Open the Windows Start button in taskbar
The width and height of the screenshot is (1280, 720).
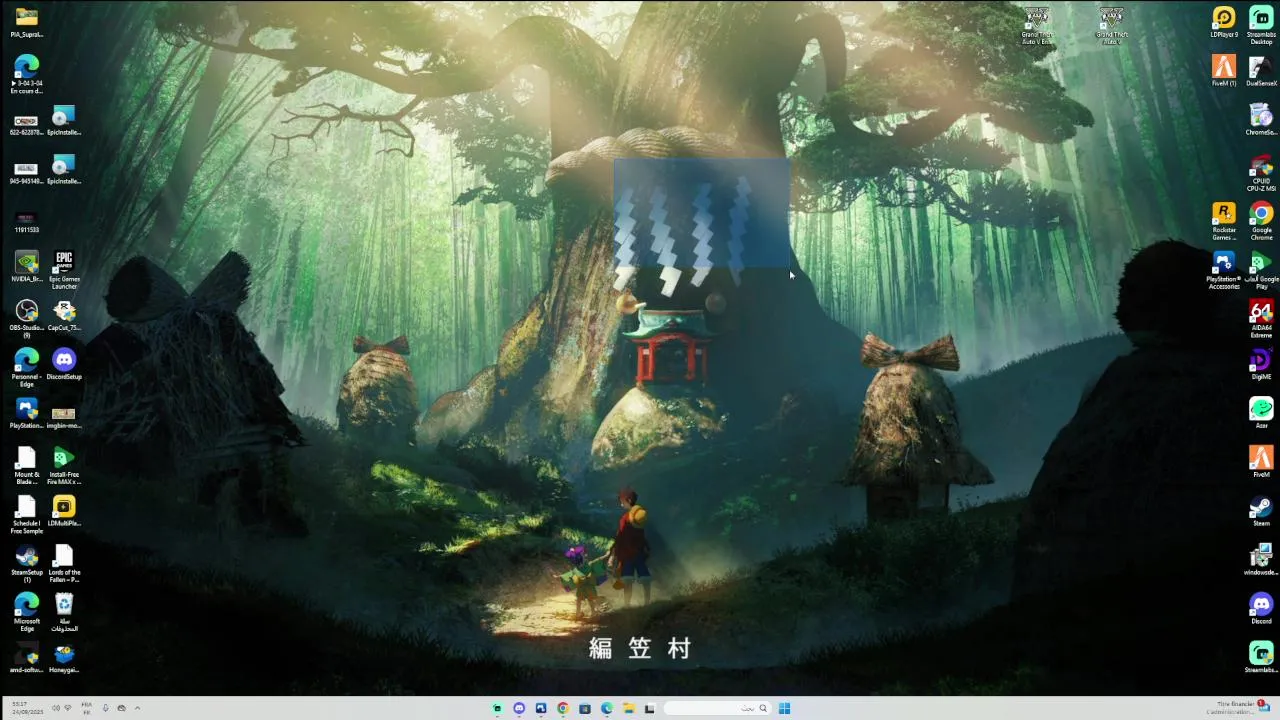pyautogui.click(x=784, y=708)
